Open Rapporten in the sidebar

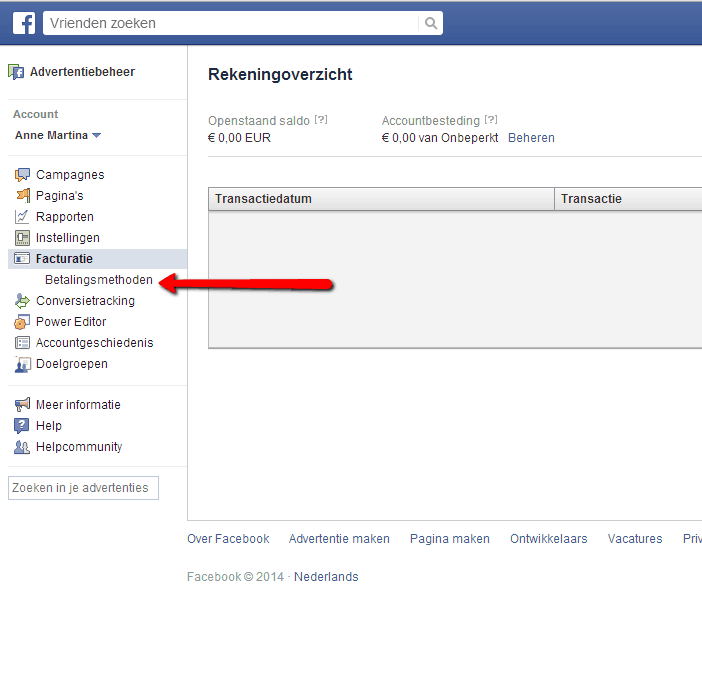65,217
